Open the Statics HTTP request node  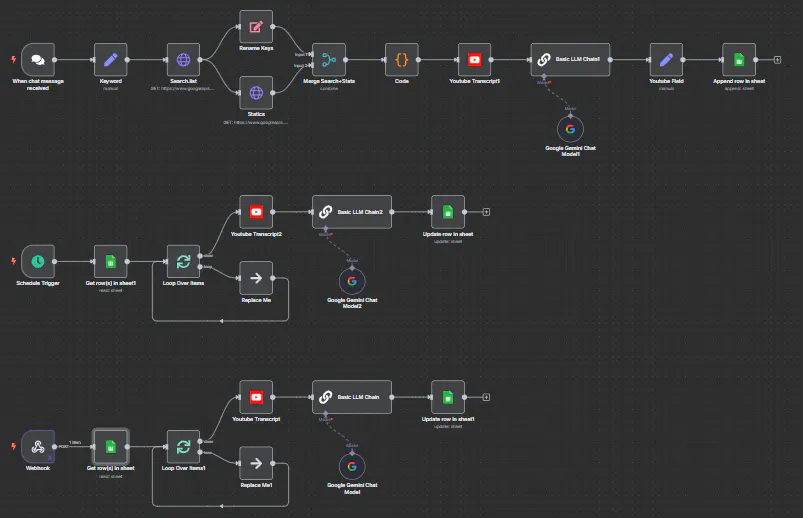click(256, 93)
